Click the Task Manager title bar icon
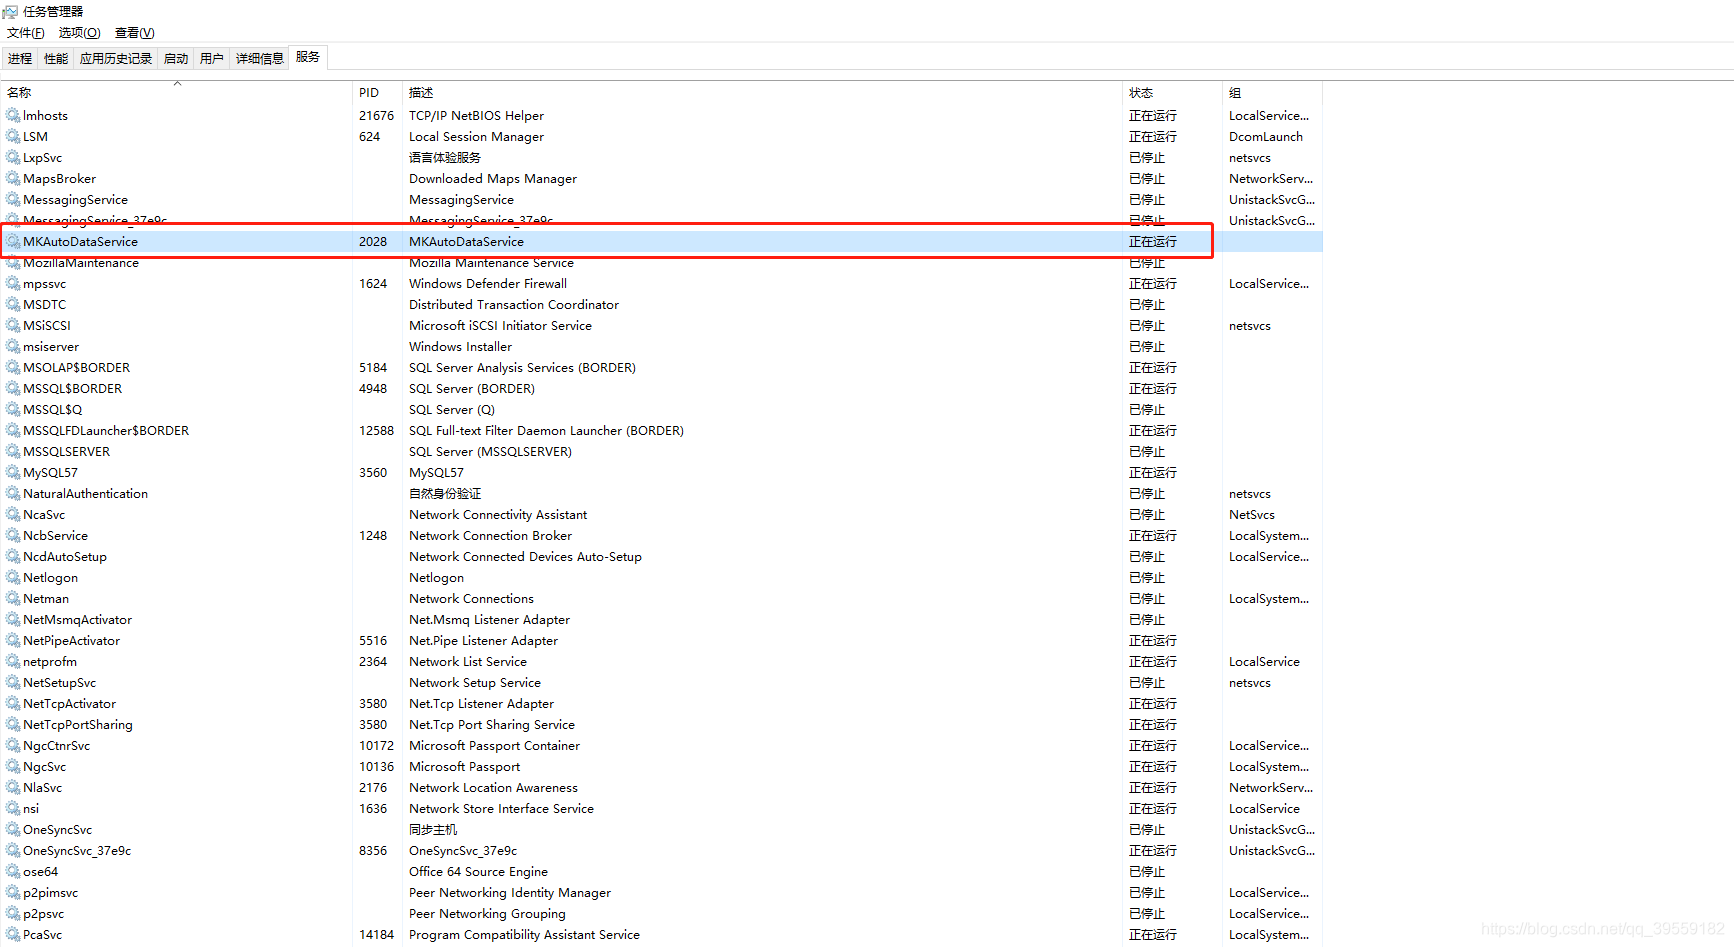Viewport: 1734px width, 947px height. [10, 11]
